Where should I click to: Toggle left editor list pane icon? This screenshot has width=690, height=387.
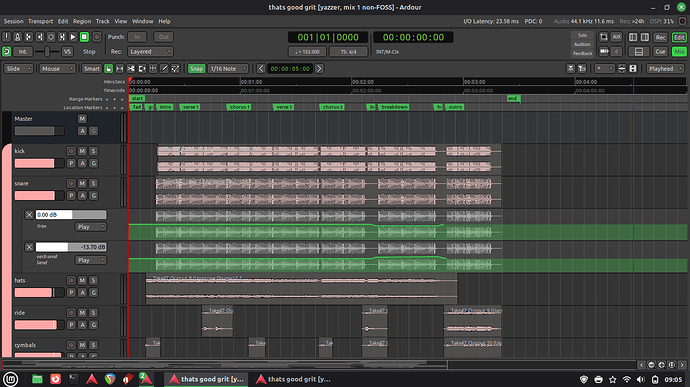633,37
